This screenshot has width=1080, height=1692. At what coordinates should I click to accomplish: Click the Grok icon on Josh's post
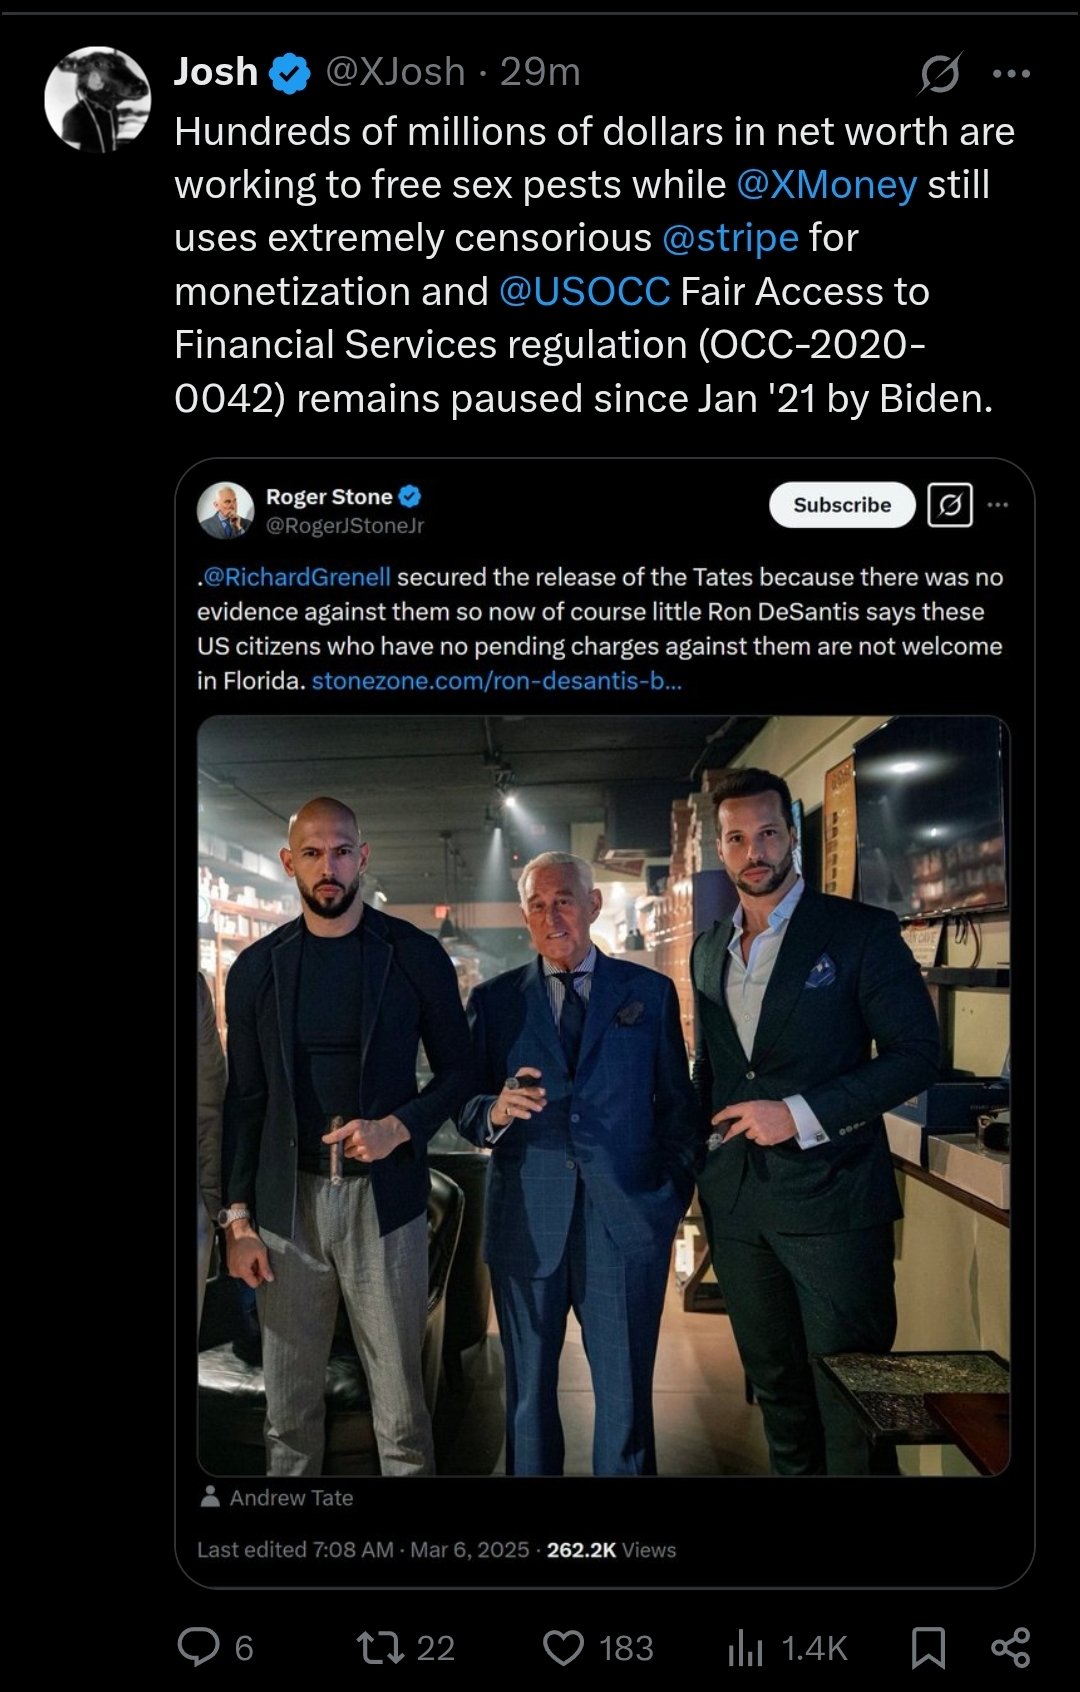click(x=940, y=73)
